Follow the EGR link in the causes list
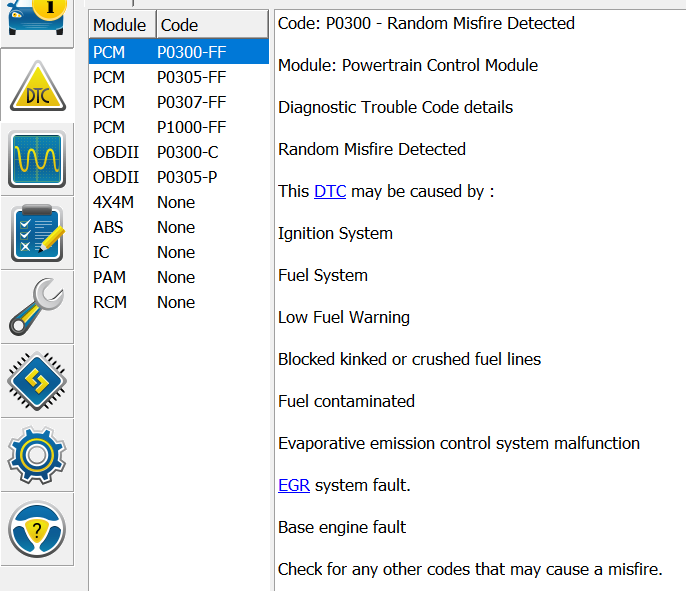This screenshot has width=686, height=591. (294, 485)
